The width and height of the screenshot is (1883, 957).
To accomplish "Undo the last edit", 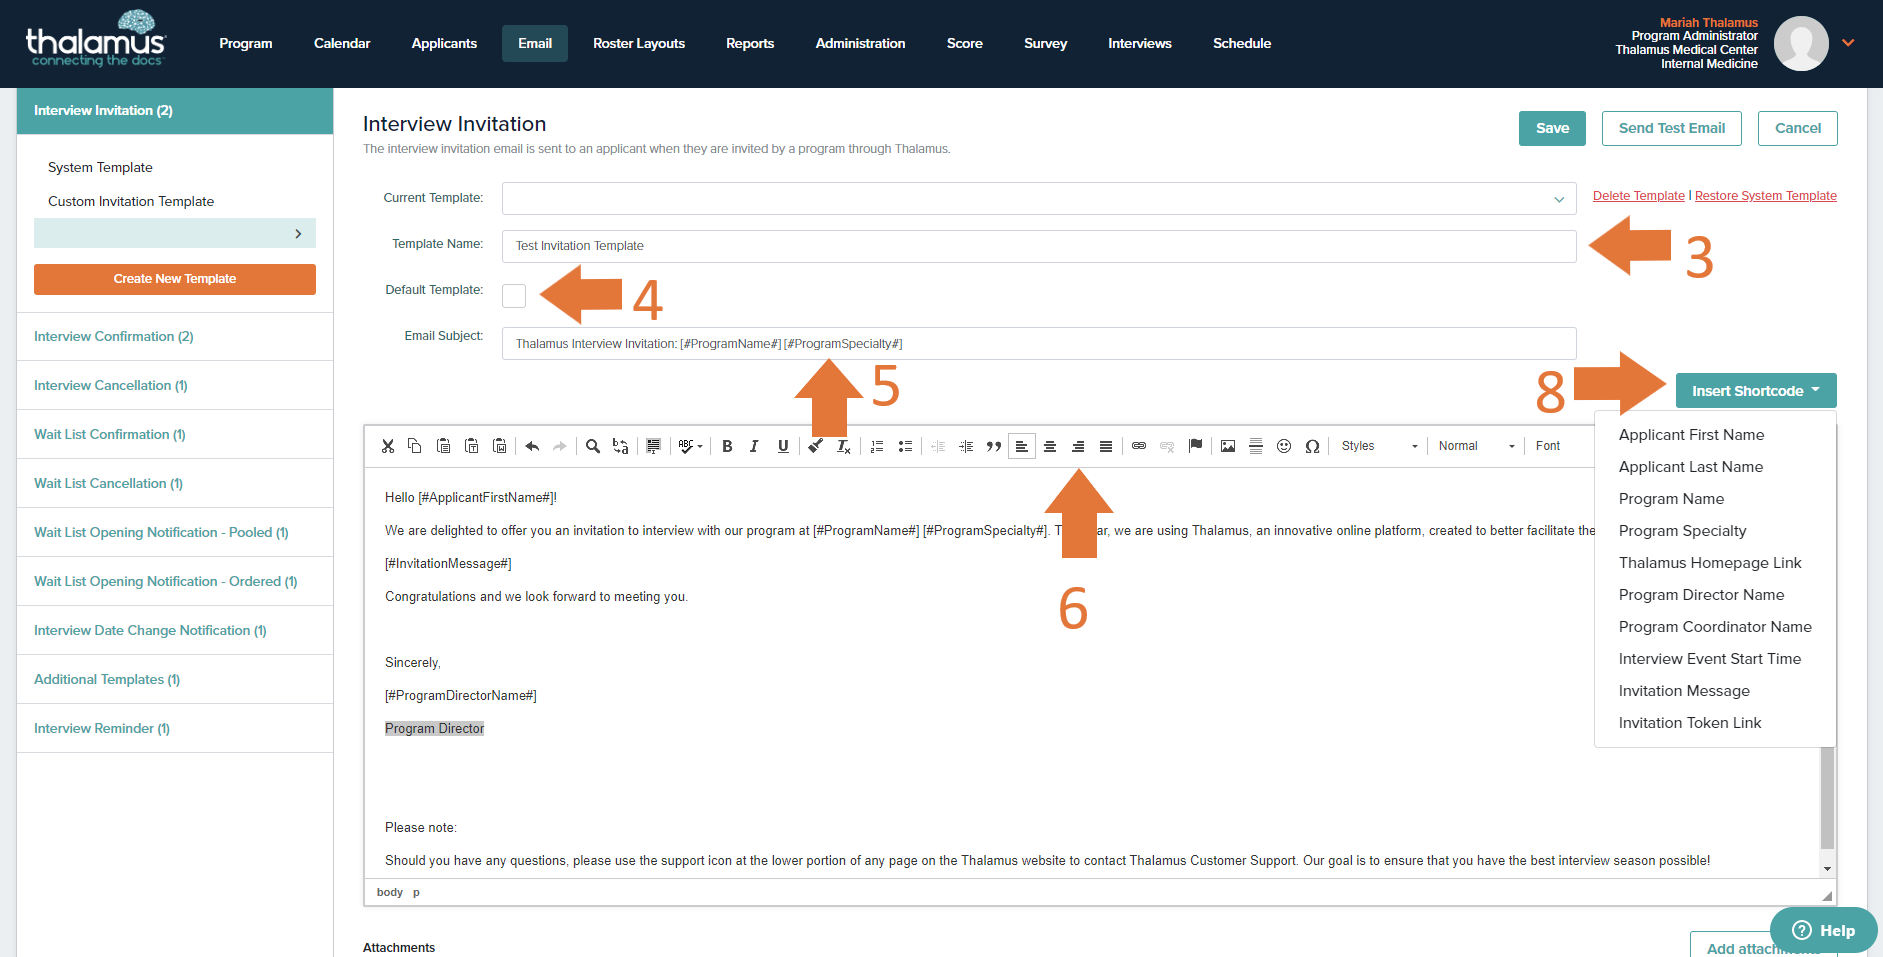I will tap(532, 446).
